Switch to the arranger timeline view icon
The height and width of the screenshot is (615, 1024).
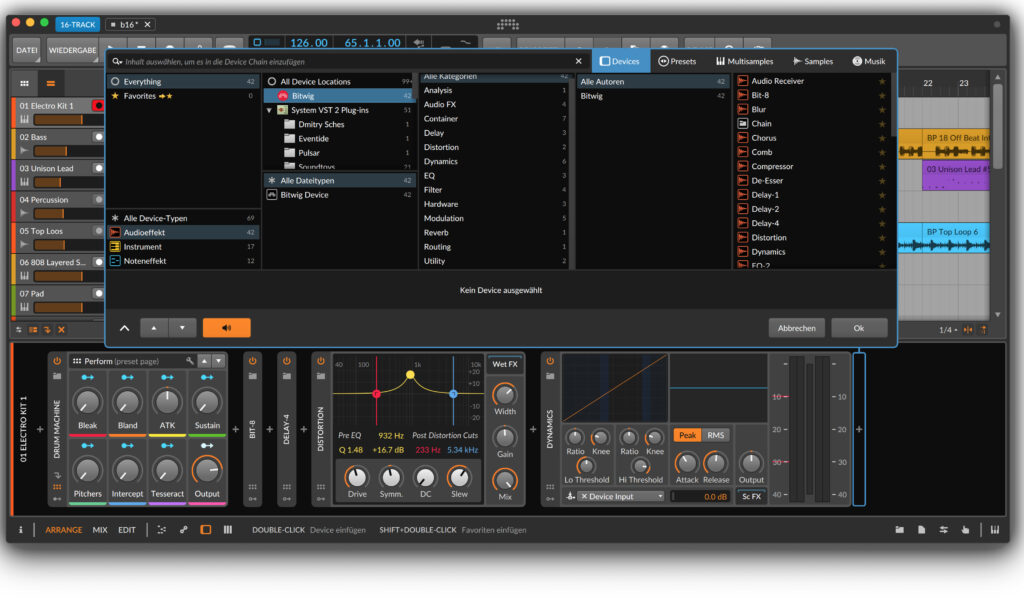[50, 84]
